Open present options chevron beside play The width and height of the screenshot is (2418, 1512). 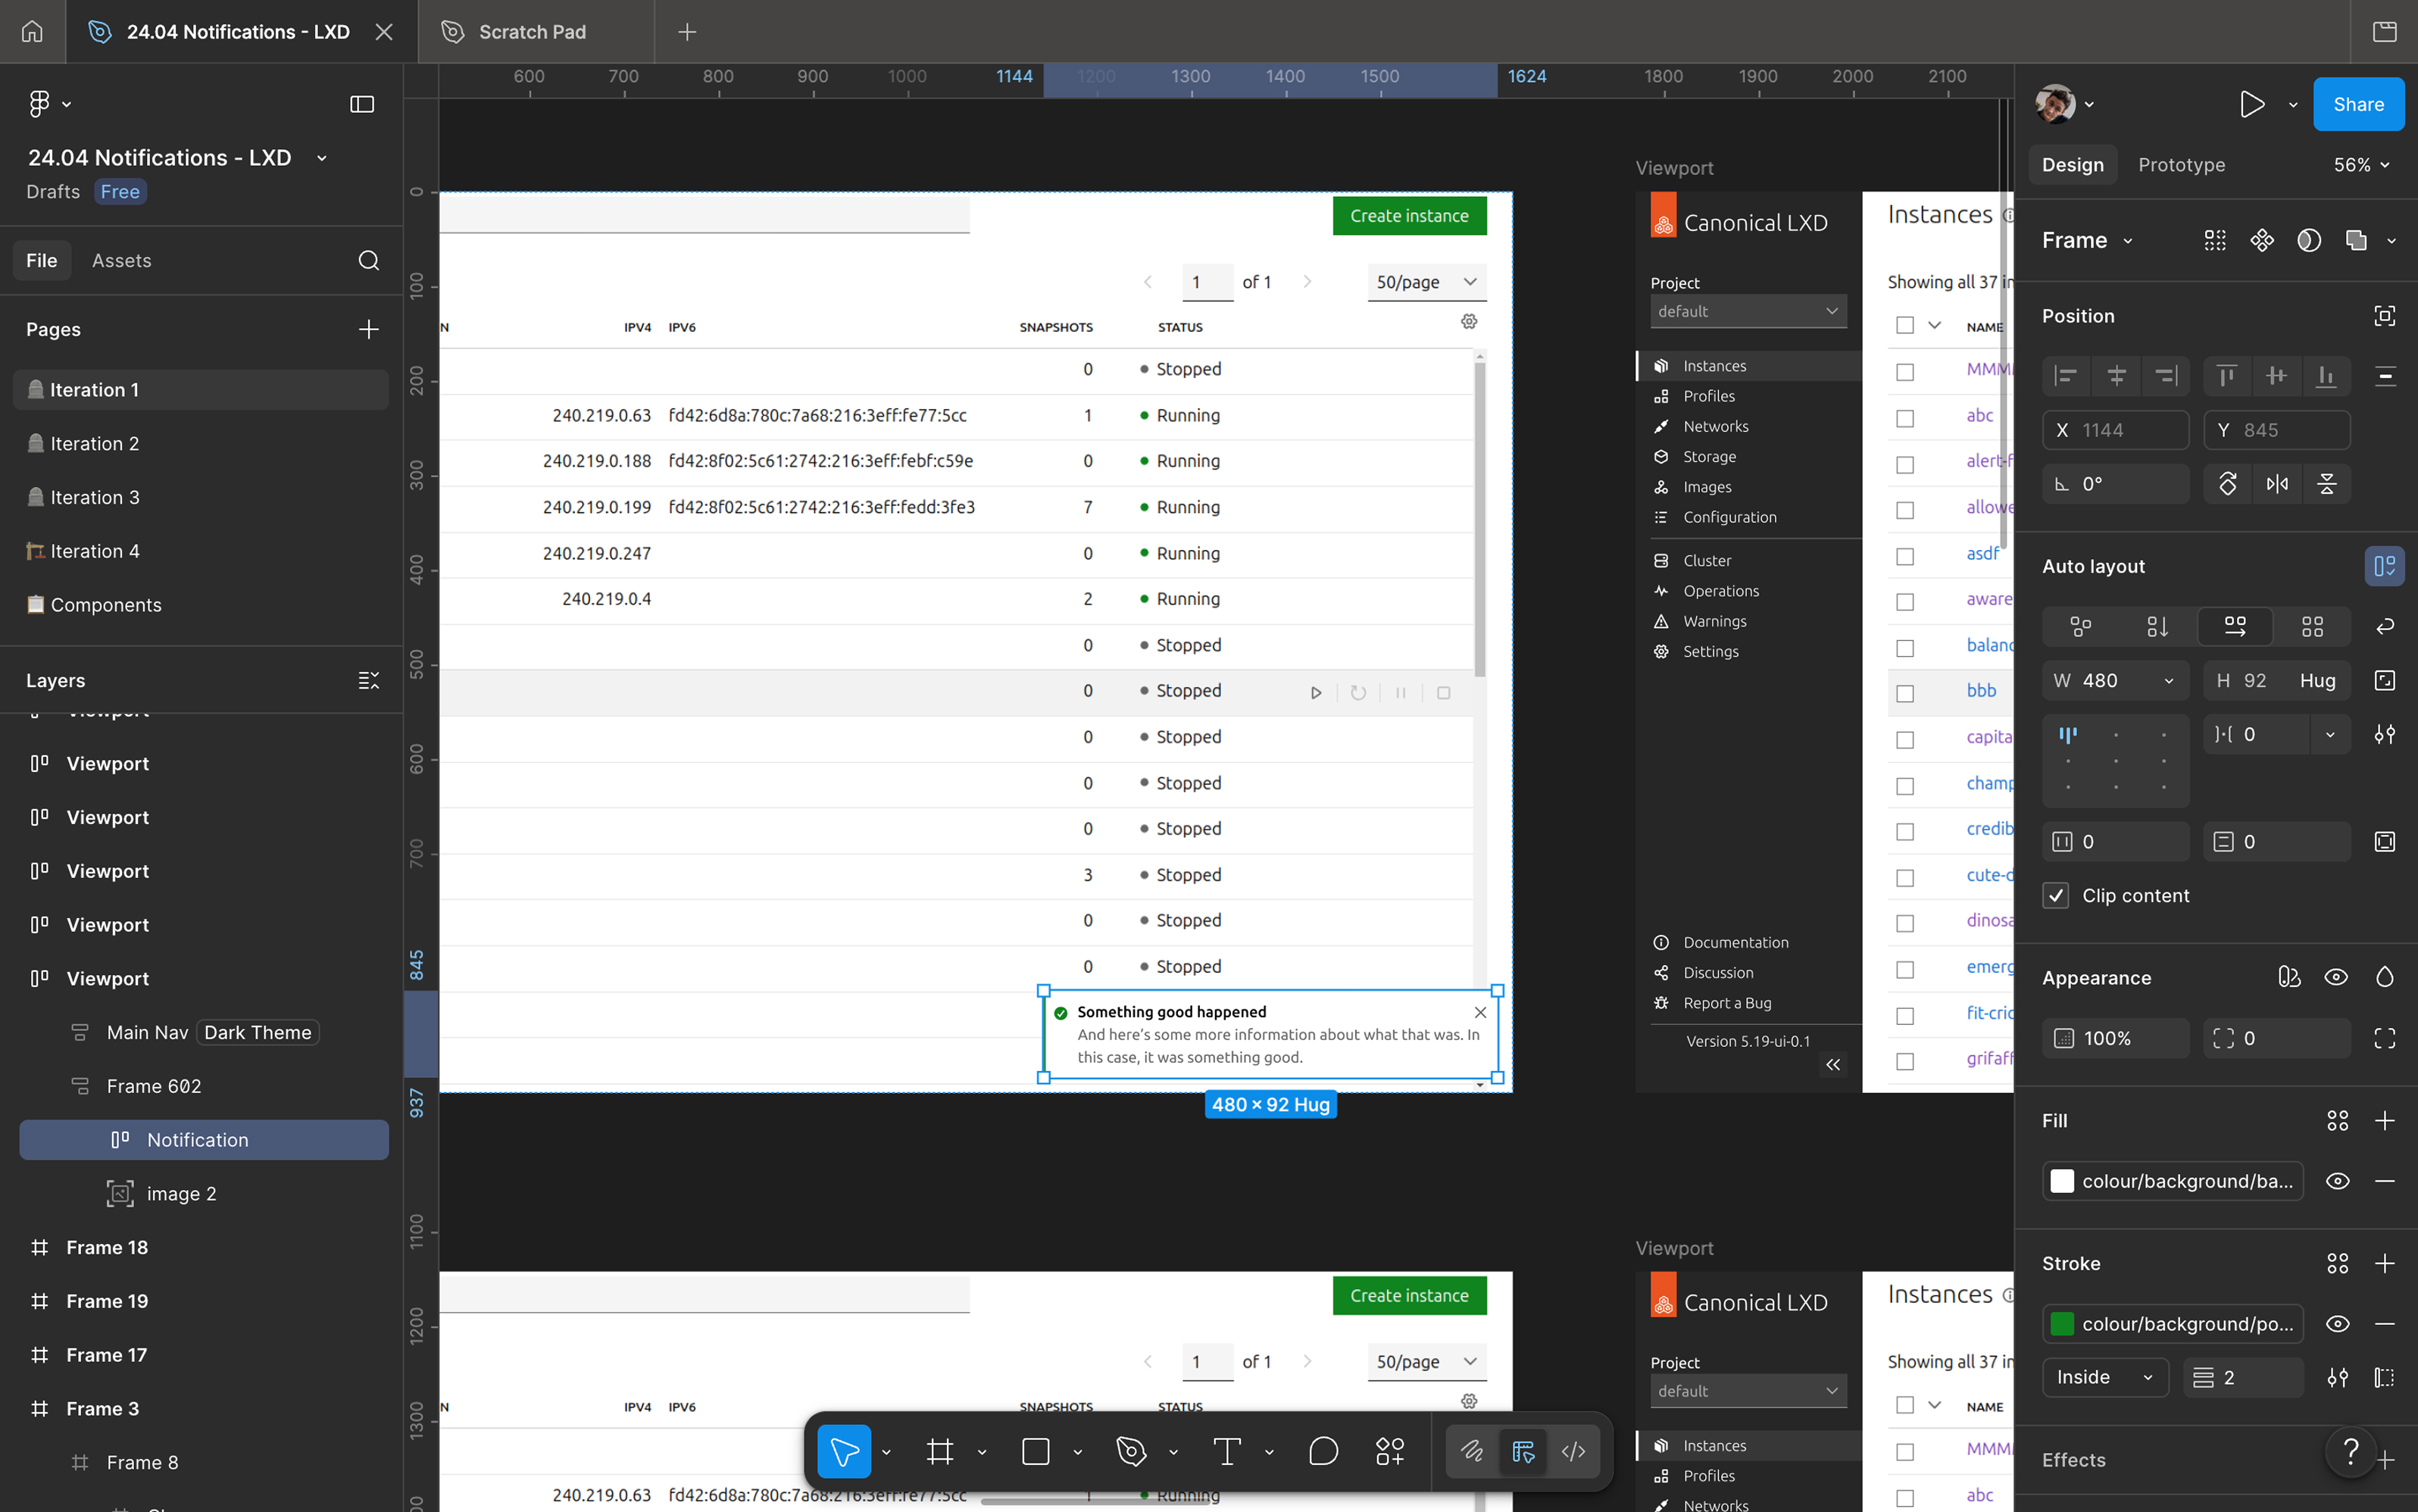[x=2292, y=105]
